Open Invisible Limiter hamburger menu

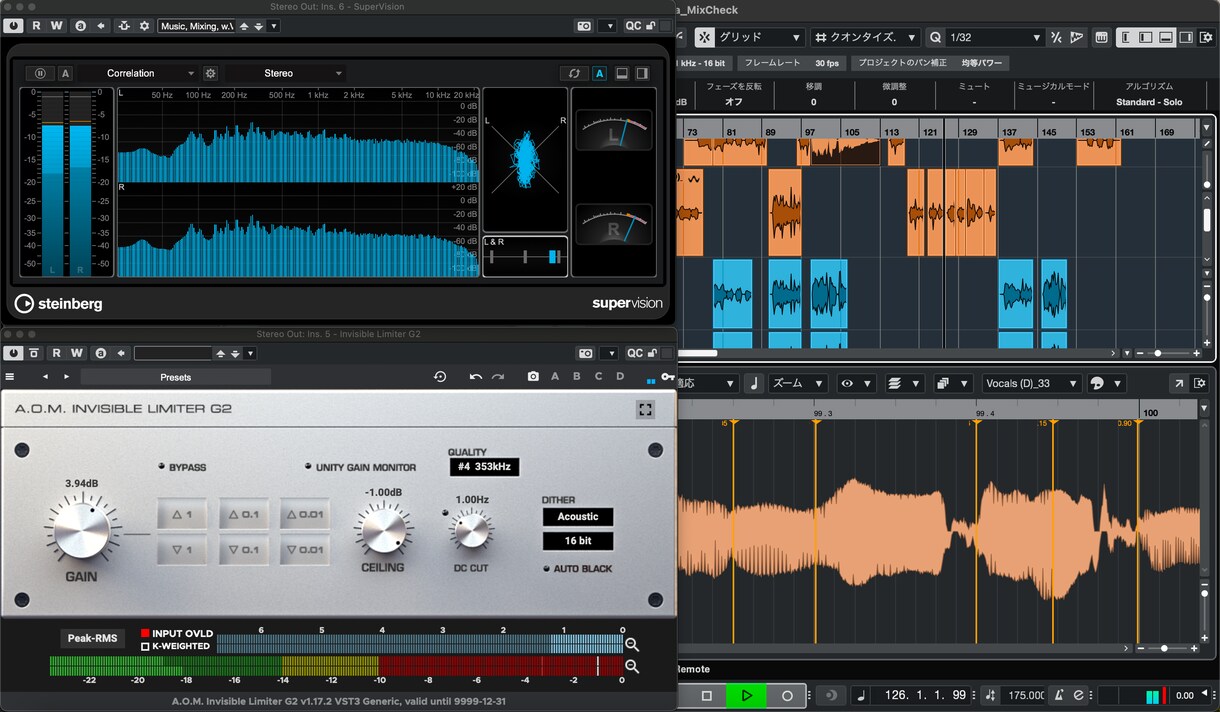tap(10, 377)
